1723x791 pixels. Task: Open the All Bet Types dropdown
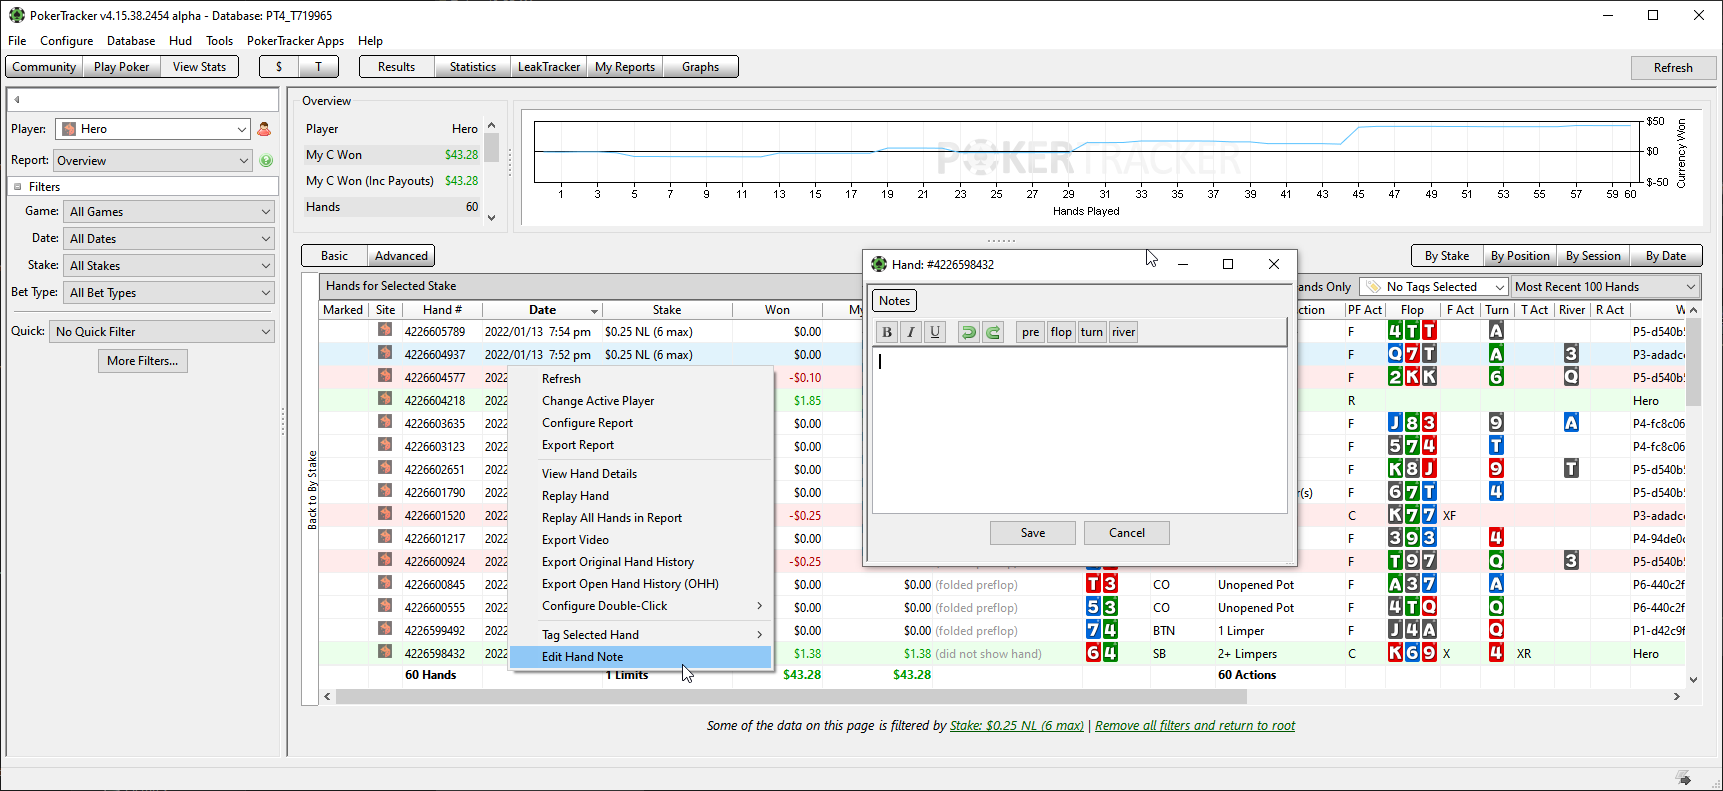click(x=168, y=293)
